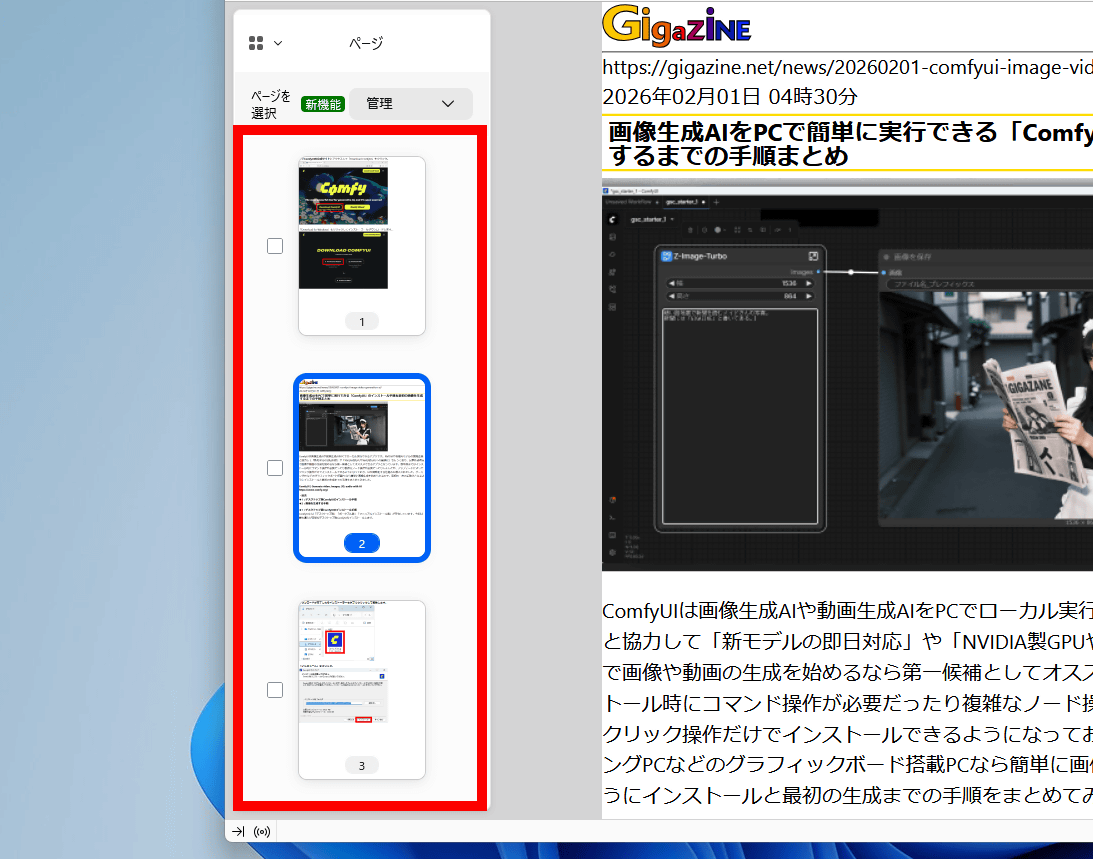Image resolution: width=1093 pixels, height=859 pixels.
Task: Collapse the panel using the arrow-to-bar icon
Action: click(238, 831)
